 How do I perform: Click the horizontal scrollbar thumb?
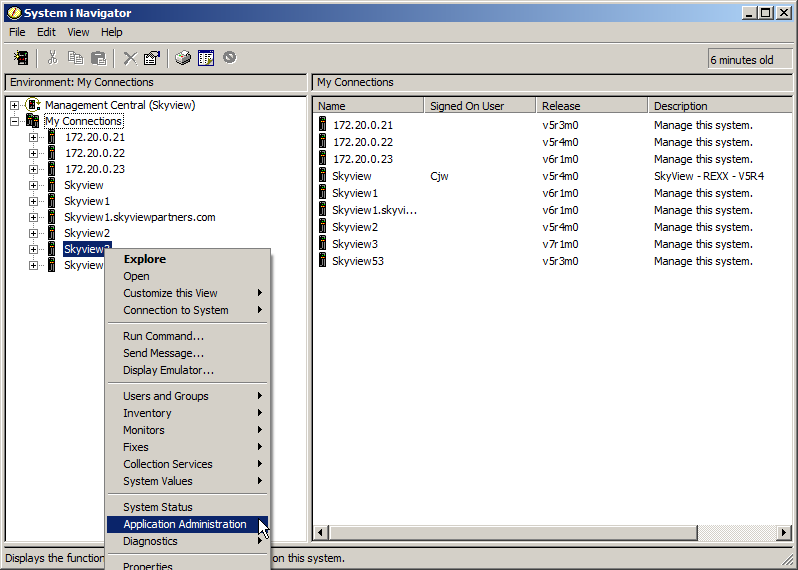[513, 533]
